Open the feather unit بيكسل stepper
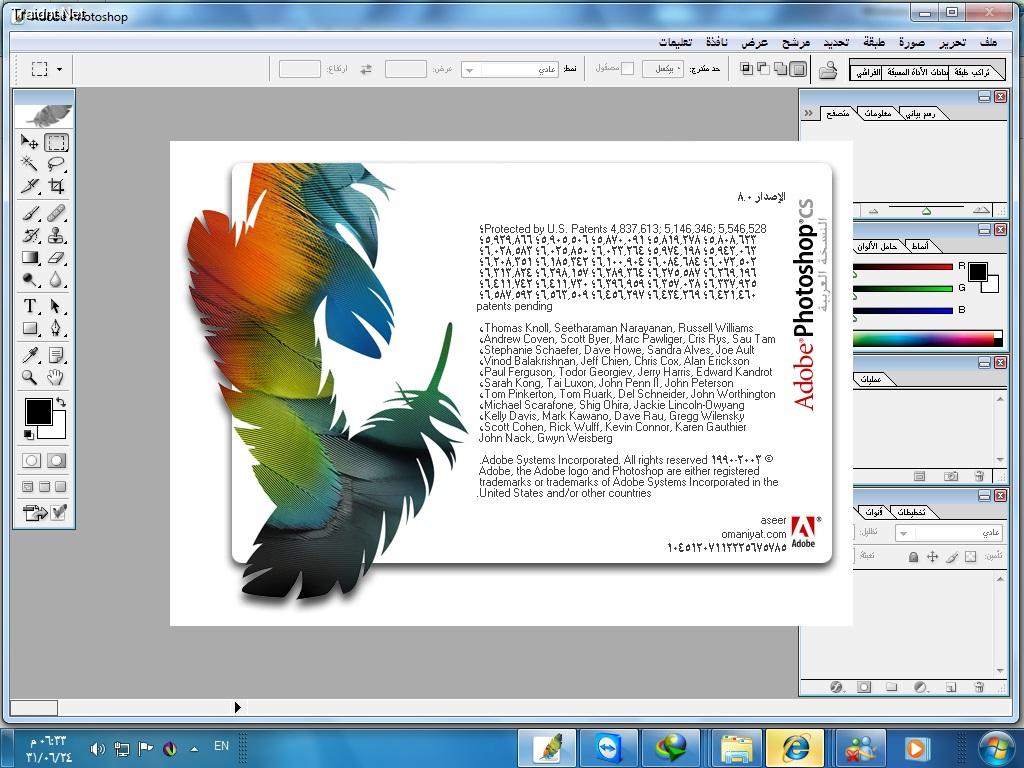 pyautogui.click(x=663, y=69)
